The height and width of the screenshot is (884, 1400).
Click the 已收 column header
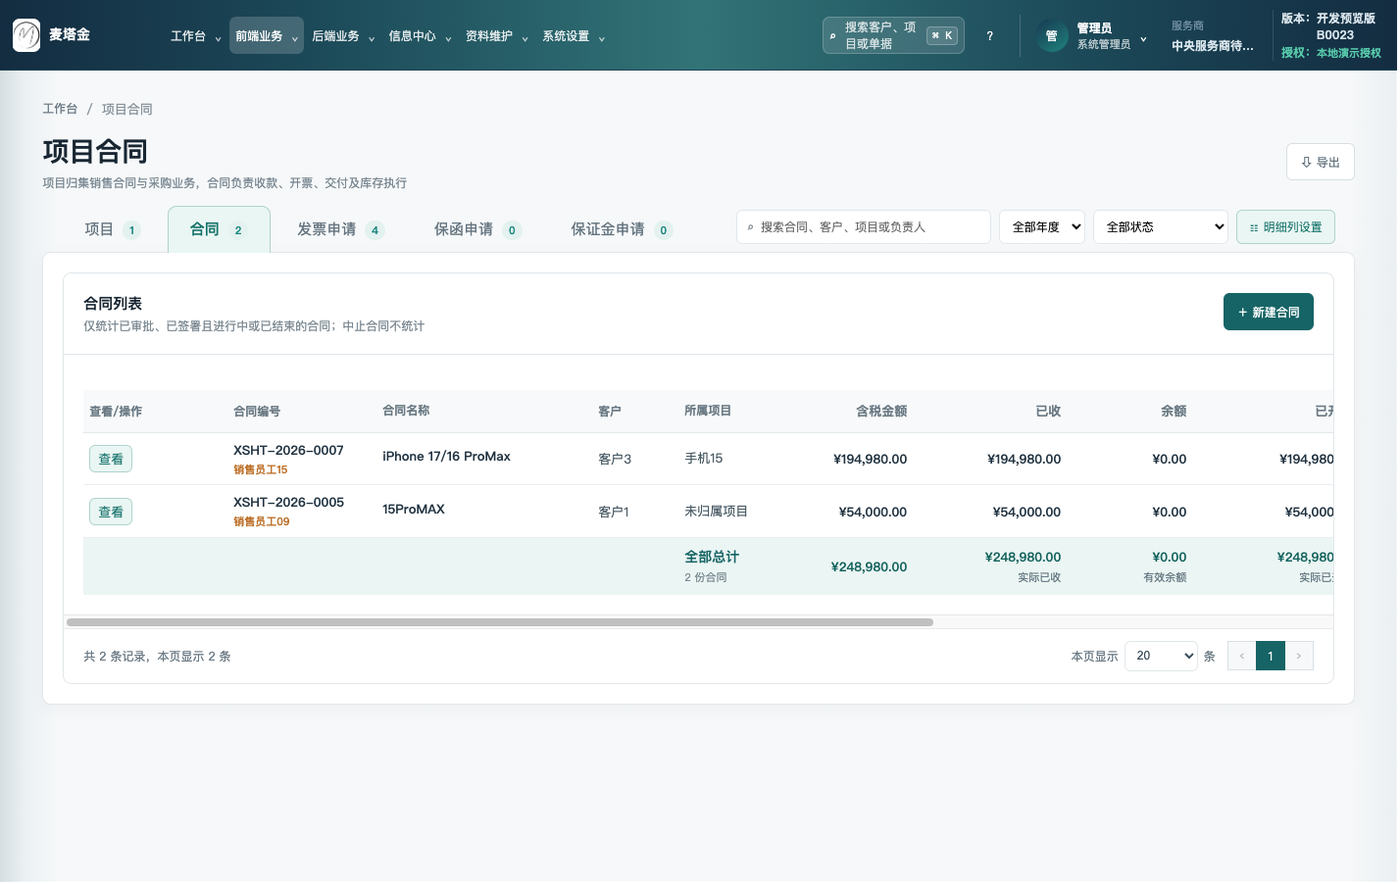coord(1050,412)
